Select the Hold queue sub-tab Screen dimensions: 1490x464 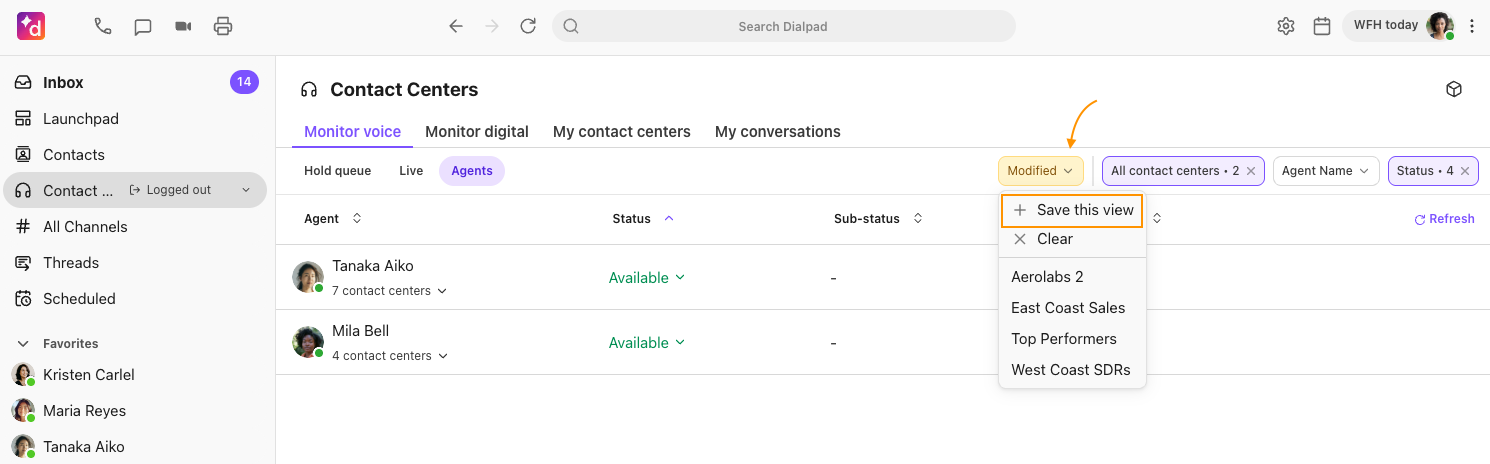(337, 171)
